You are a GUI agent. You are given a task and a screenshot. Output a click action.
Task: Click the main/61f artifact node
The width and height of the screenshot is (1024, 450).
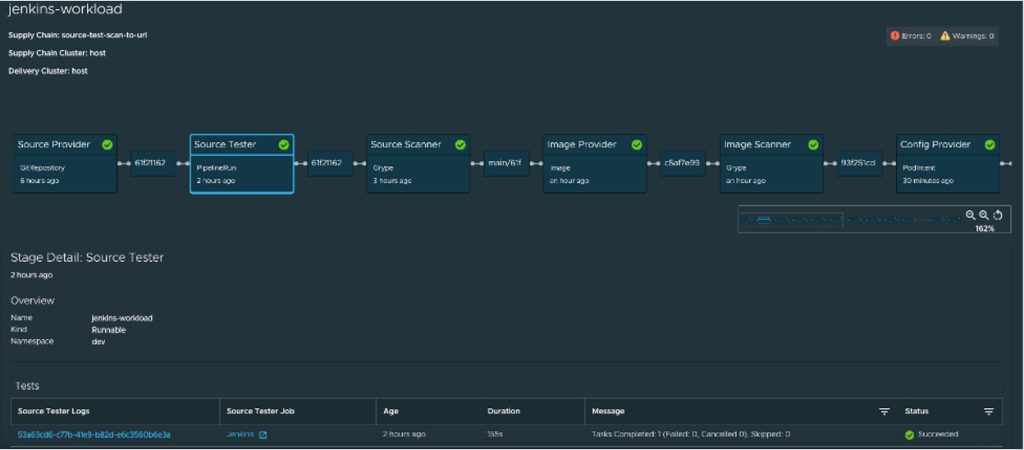click(x=507, y=163)
